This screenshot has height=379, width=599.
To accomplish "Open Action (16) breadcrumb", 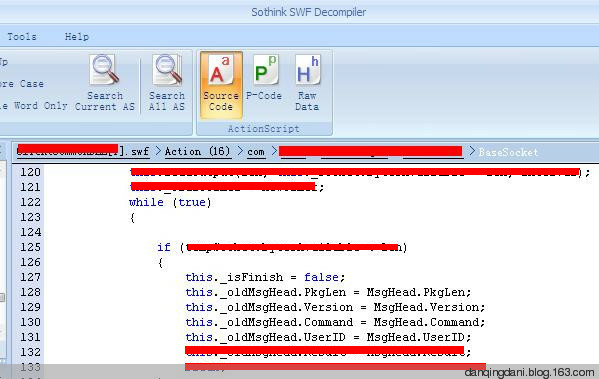I will click(x=198, y=152).
